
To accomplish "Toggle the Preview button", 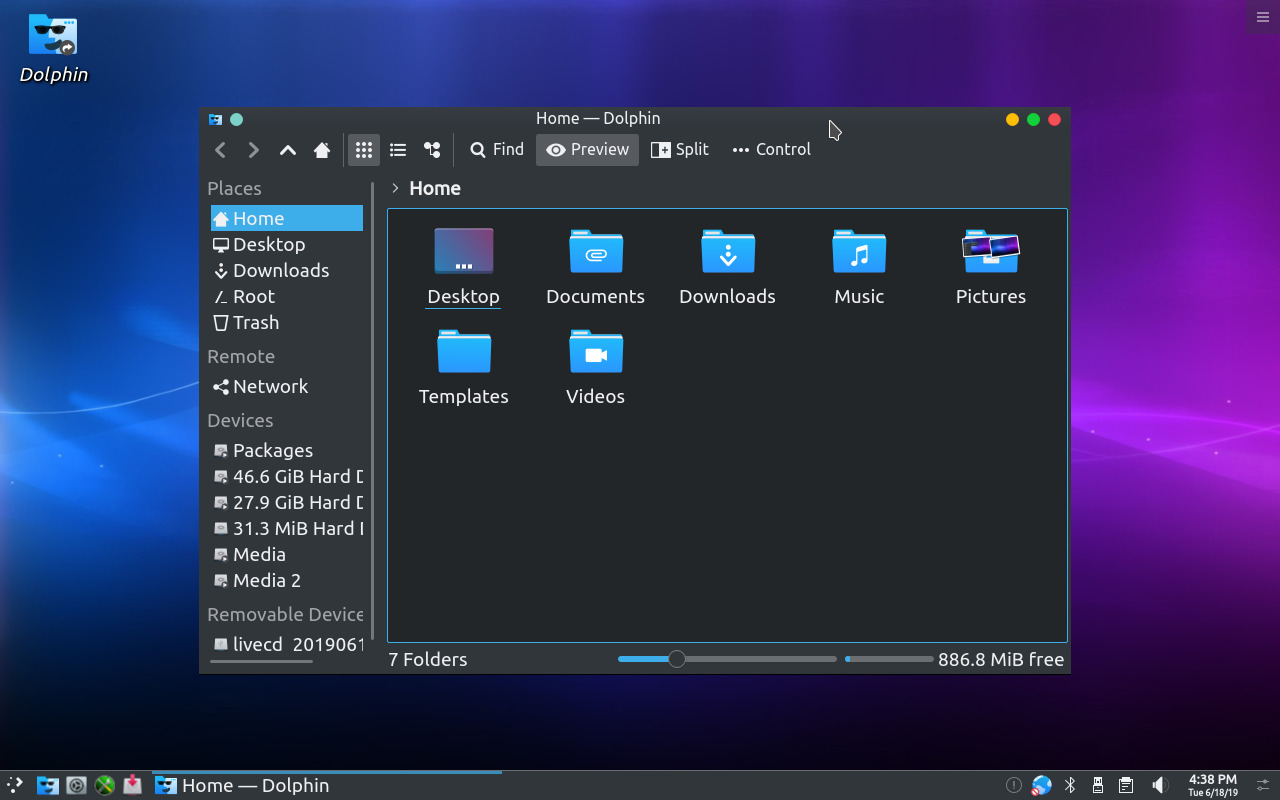I will 587,150.
